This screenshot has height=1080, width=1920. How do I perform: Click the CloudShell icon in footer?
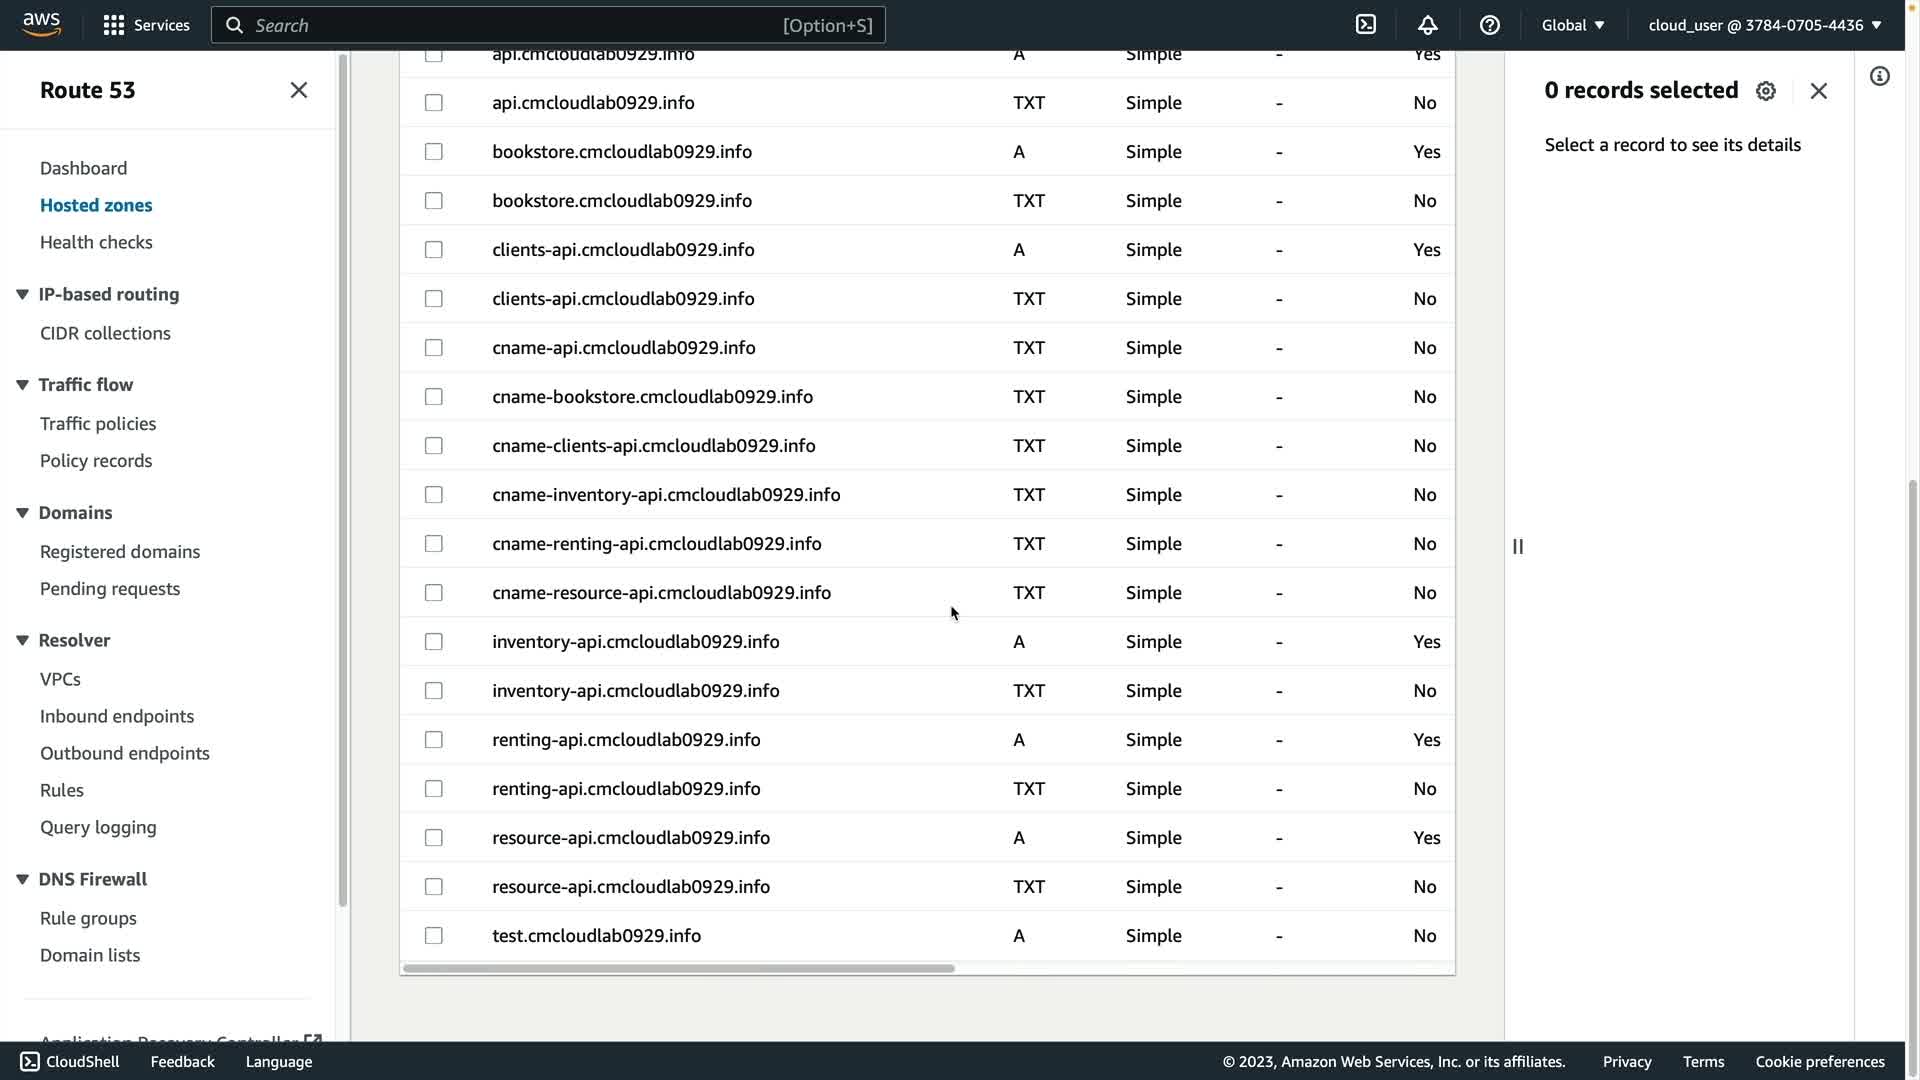30,1062
